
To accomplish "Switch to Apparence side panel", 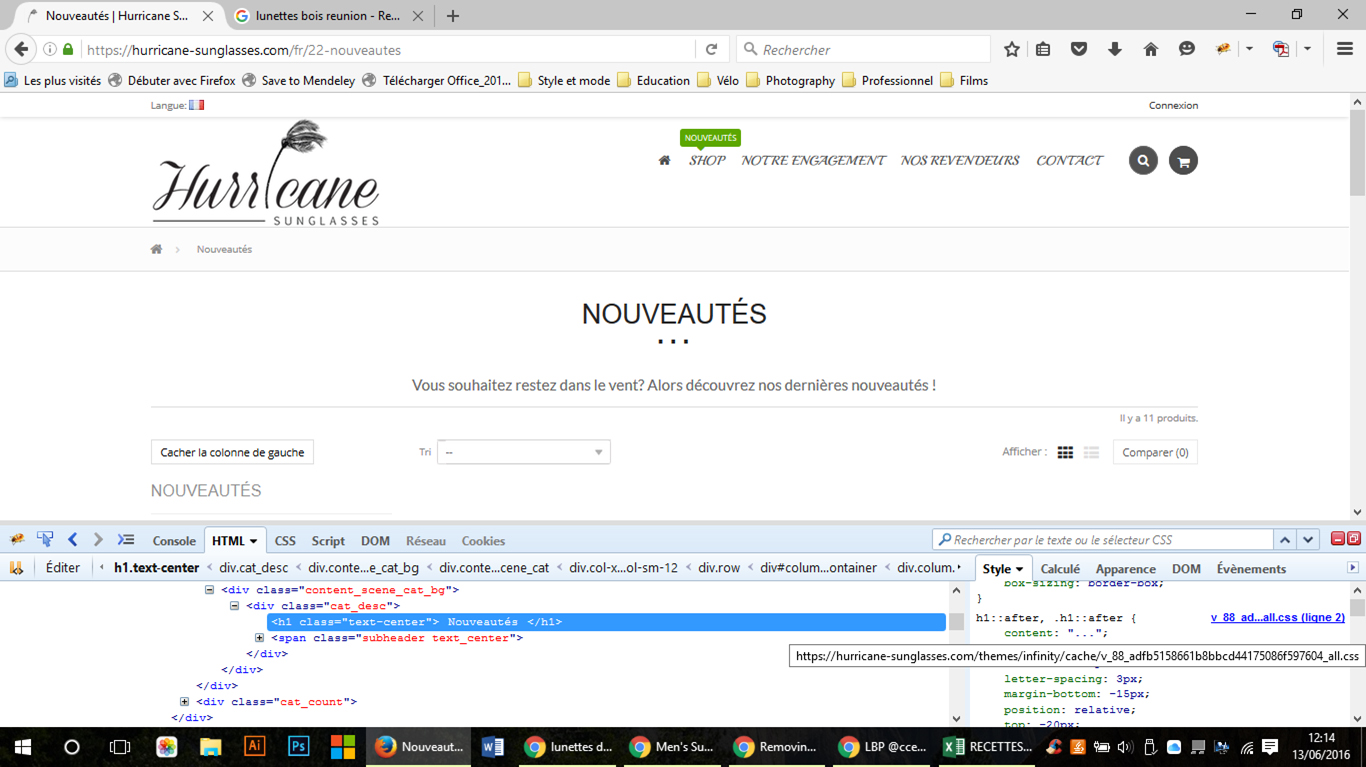I will 1125,569.
